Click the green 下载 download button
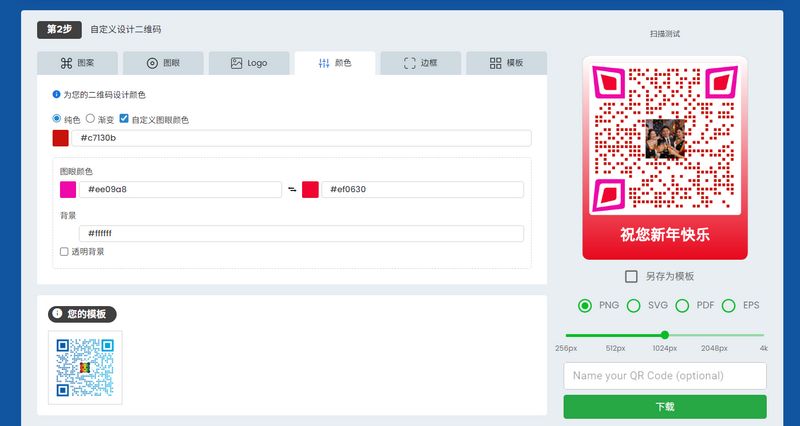The image size is (800, 426). click(x=665, y=407)
